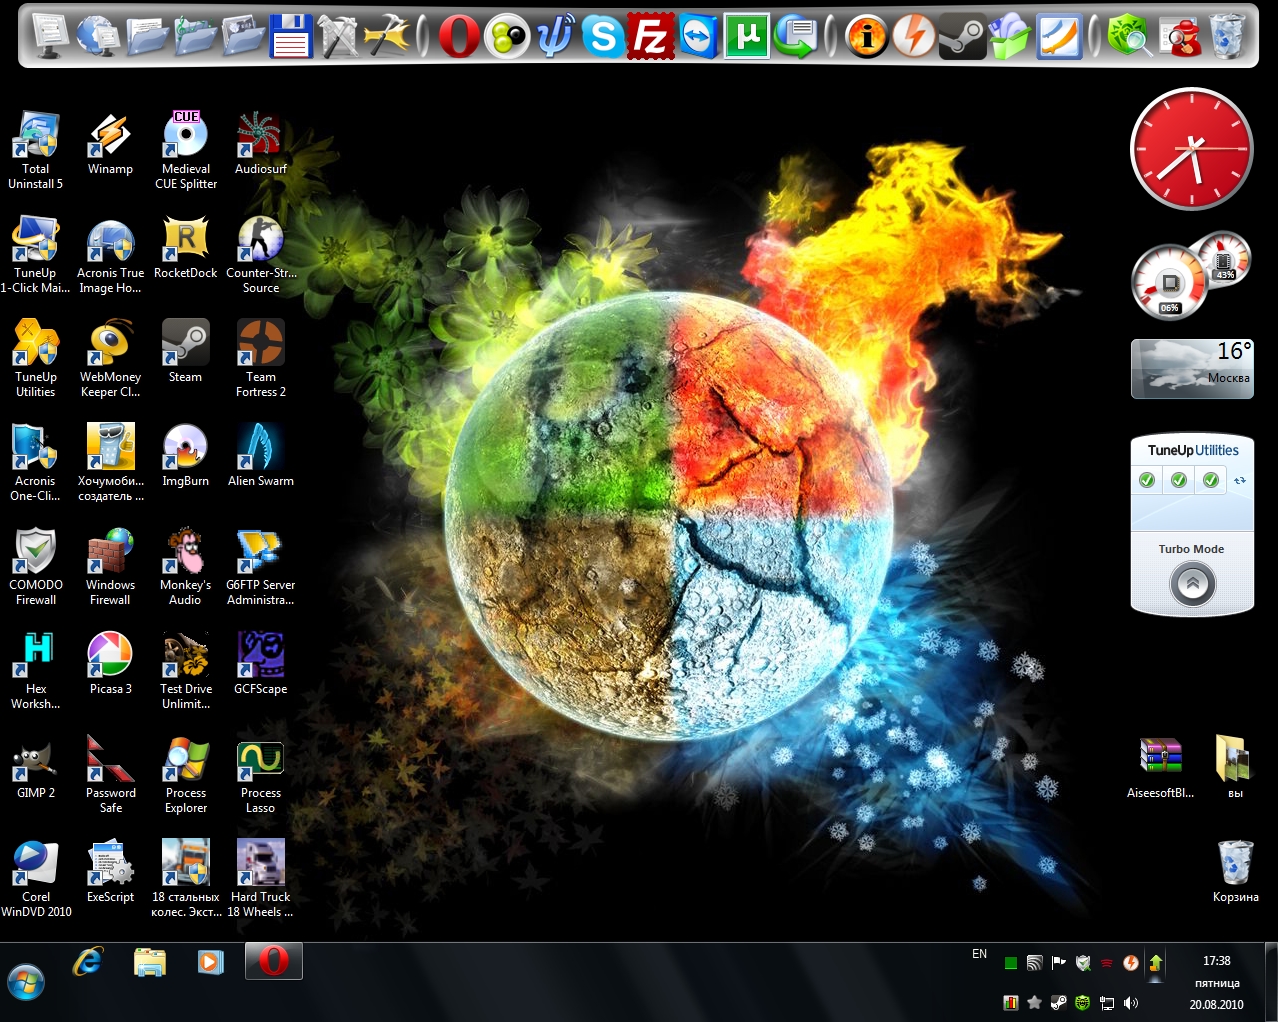Select the ImgBurn desktop icon
Viewport: 1278px width, 1022px height.
[186, 455]
